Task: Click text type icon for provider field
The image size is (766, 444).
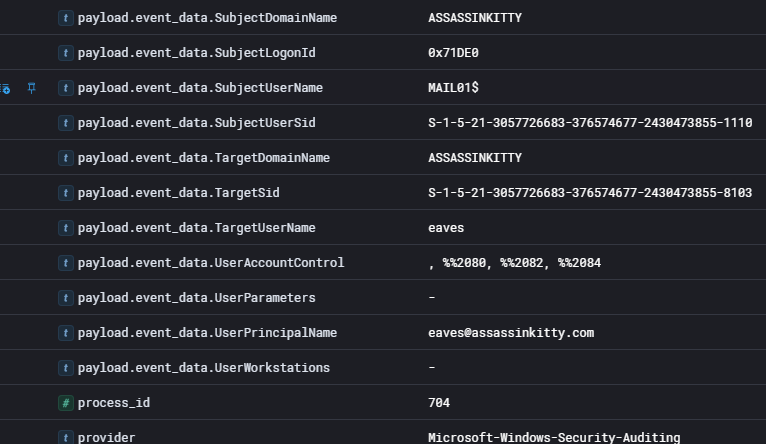Action: 66,437
